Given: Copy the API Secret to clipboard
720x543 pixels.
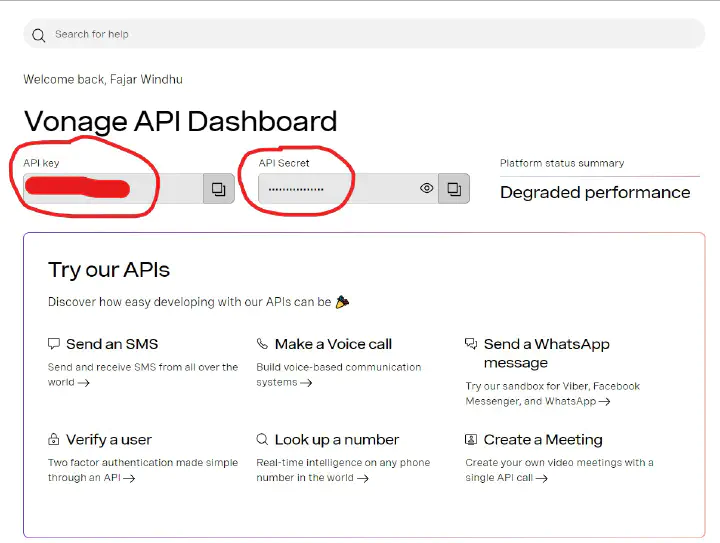Looking at the screenshot, I should tap(454, 189).
